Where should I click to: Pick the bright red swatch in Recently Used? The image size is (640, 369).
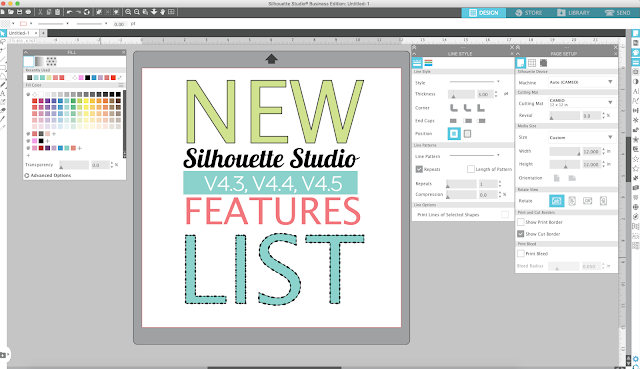click(x=113, y=78)
